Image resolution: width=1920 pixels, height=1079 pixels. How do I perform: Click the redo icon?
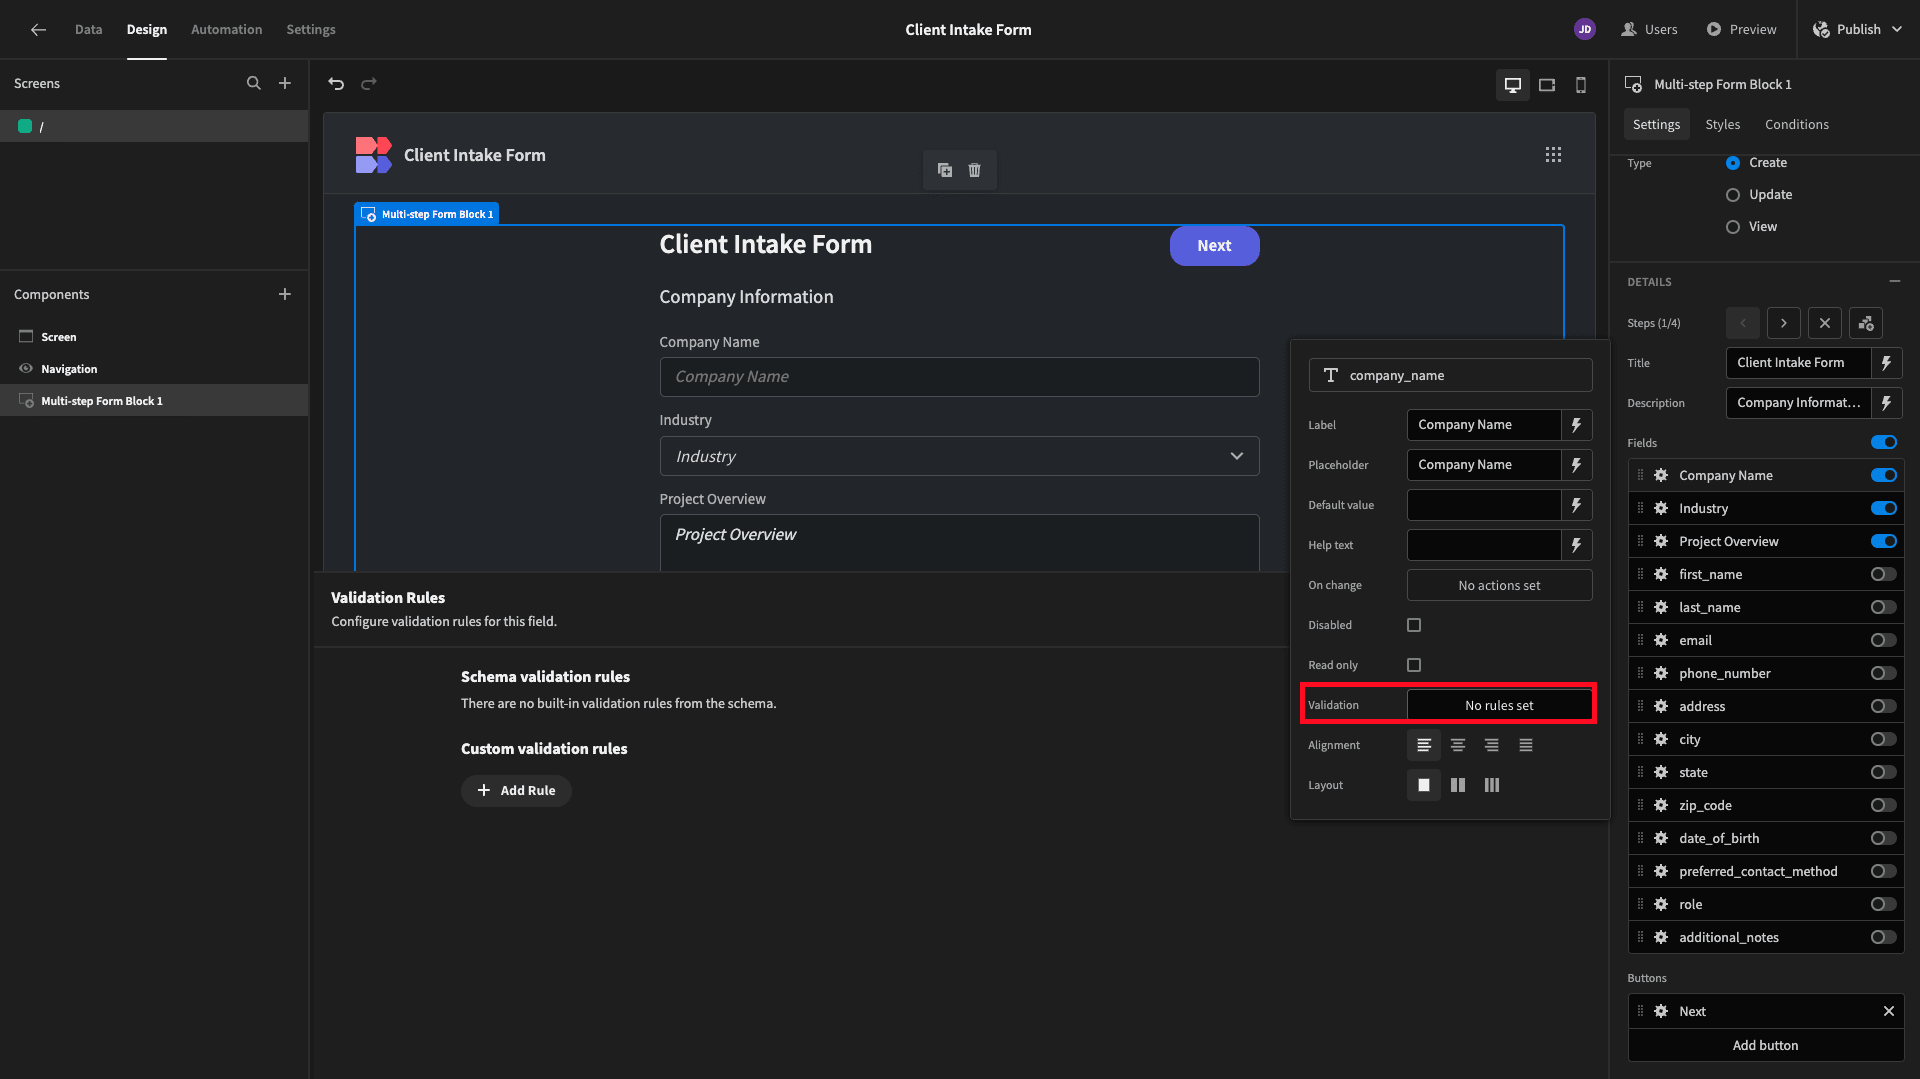coord(369,84)
